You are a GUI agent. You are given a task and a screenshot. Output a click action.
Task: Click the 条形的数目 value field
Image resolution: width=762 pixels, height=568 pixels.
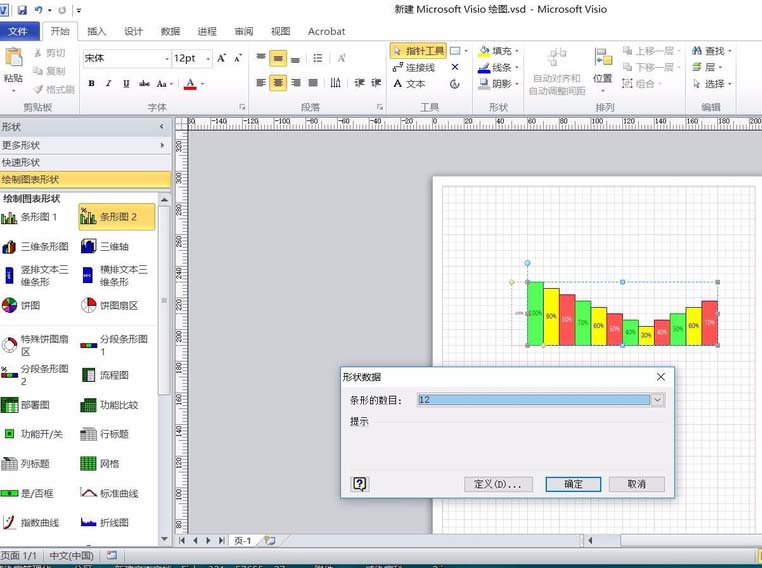[x=534, y=400]
